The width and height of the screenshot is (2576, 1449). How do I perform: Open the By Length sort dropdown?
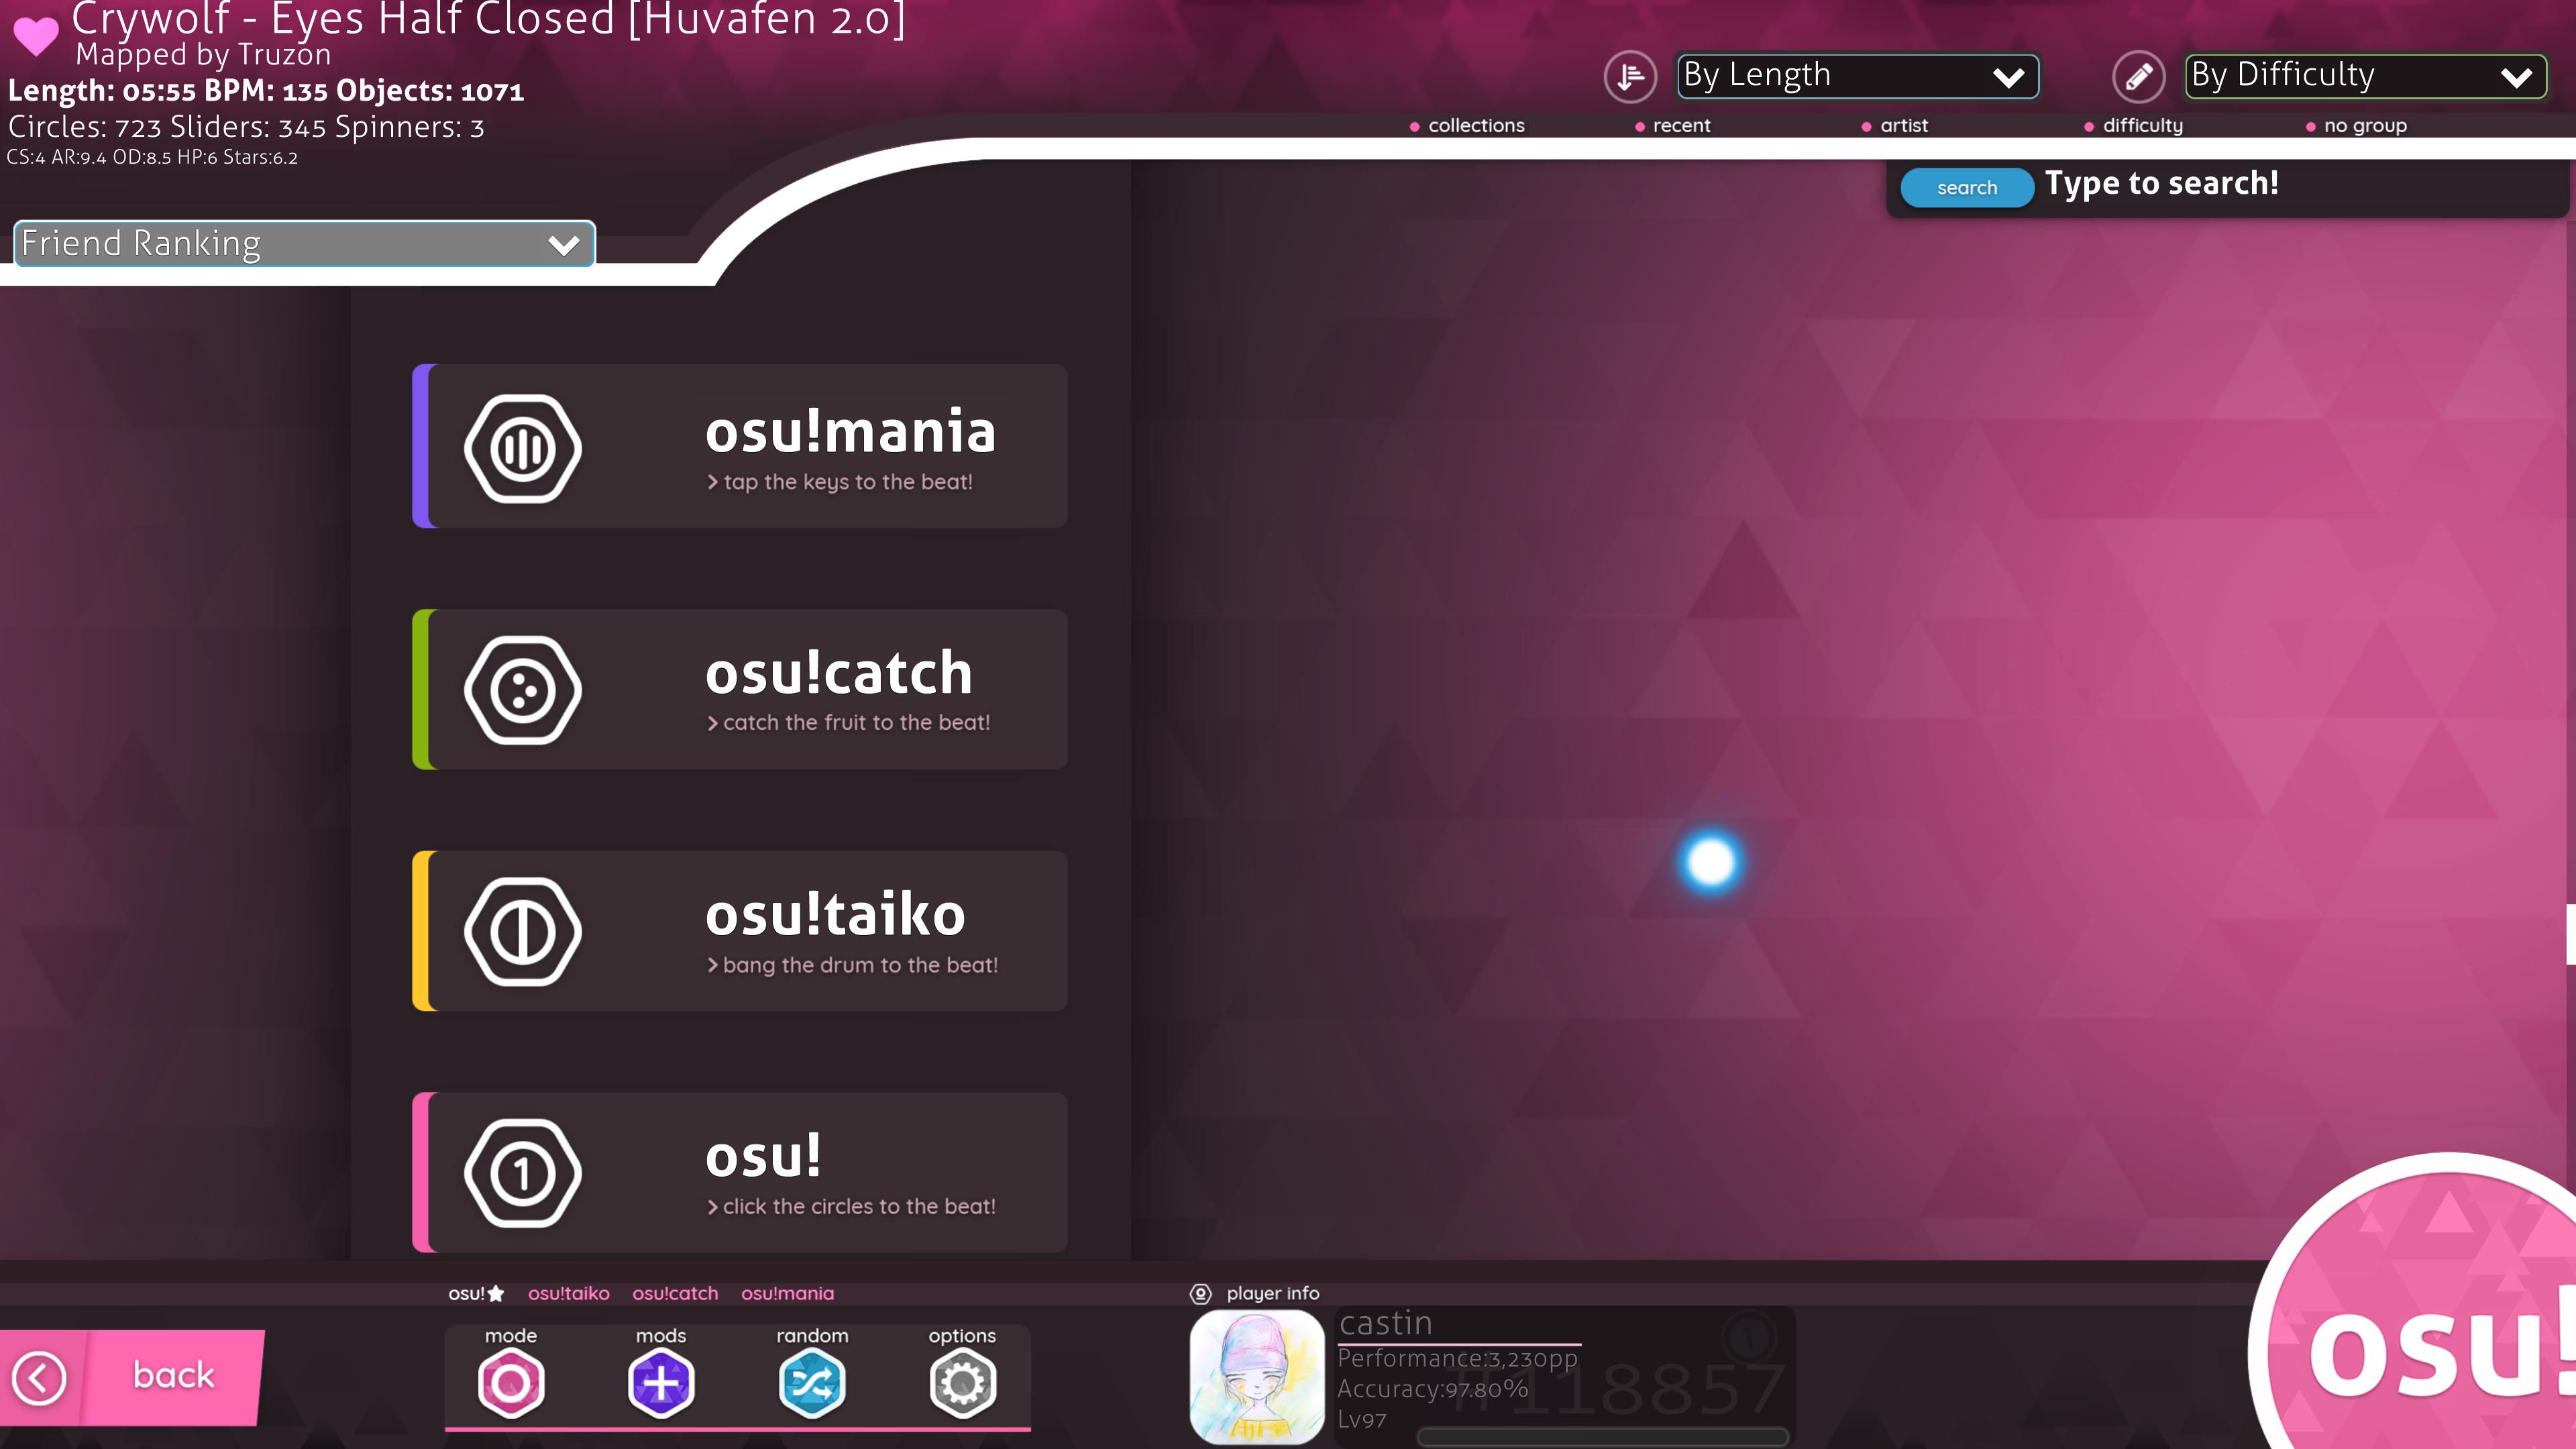point(1857,76)
